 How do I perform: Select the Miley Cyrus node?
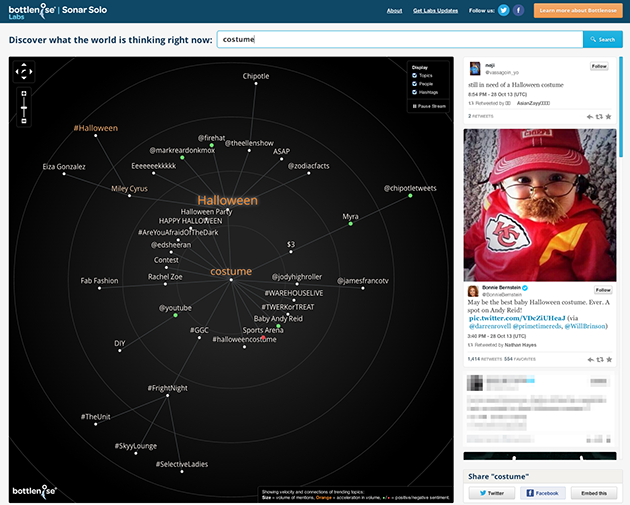[x=129, y=188]
